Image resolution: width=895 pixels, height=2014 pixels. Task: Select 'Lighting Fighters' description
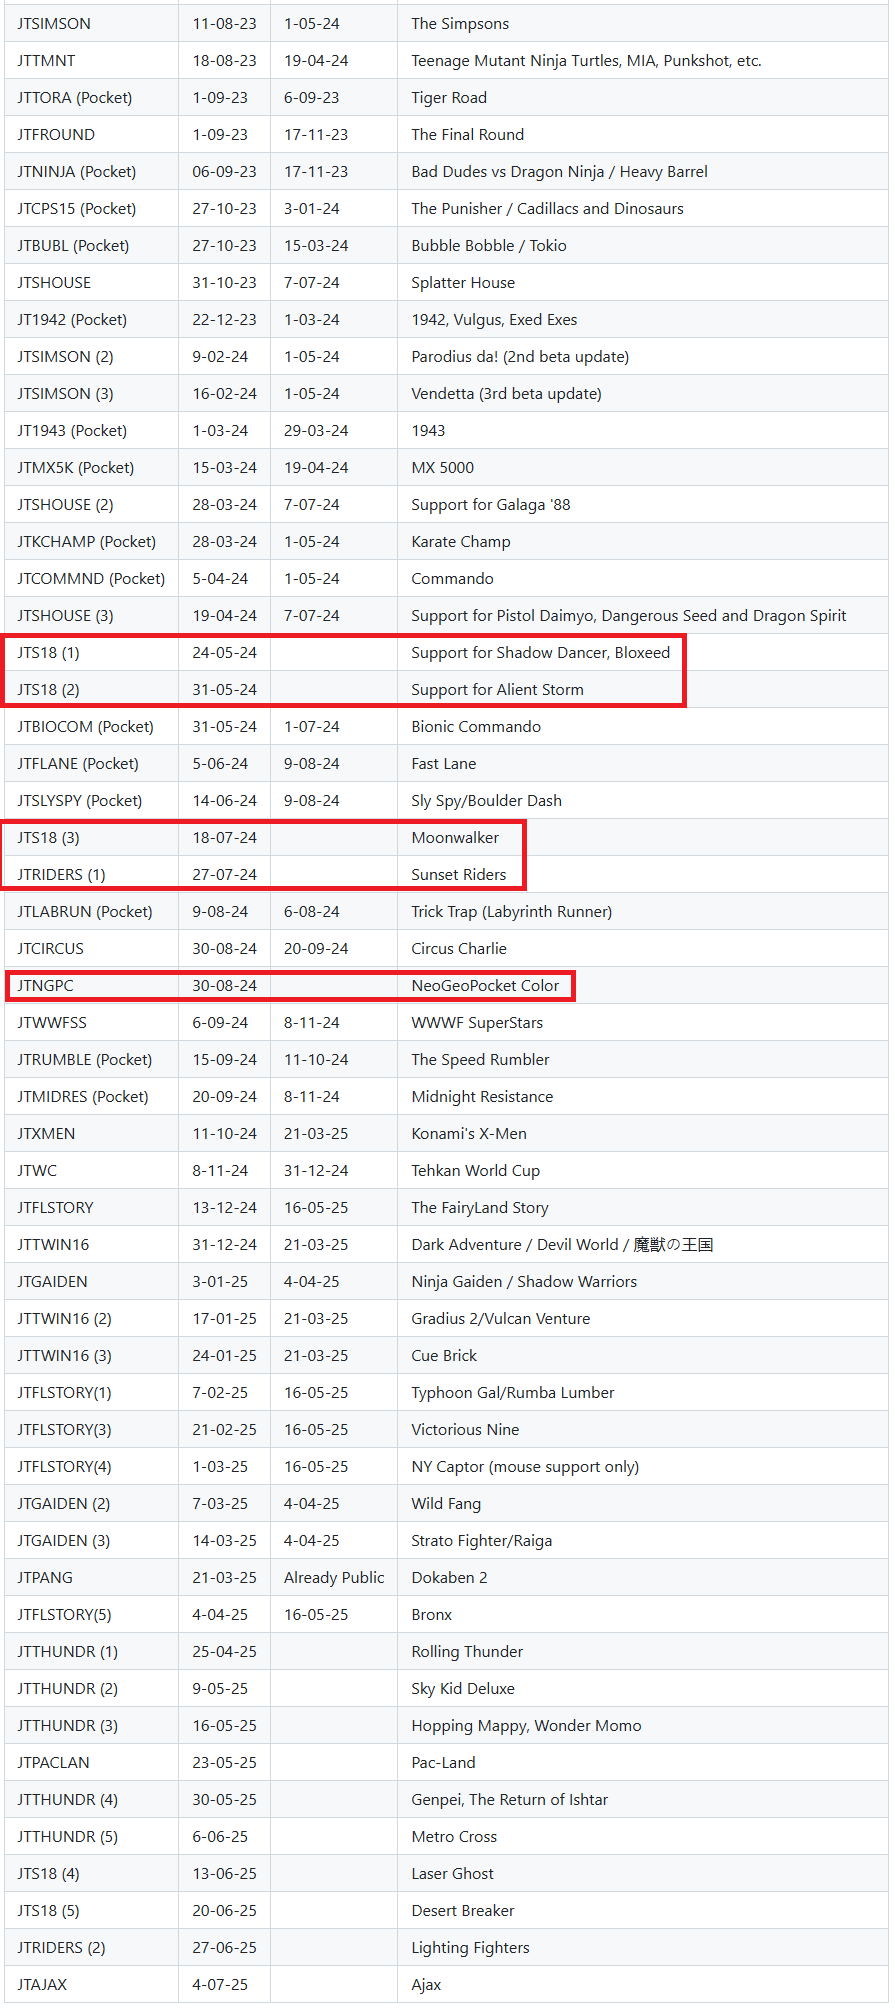pos(470,1948)
